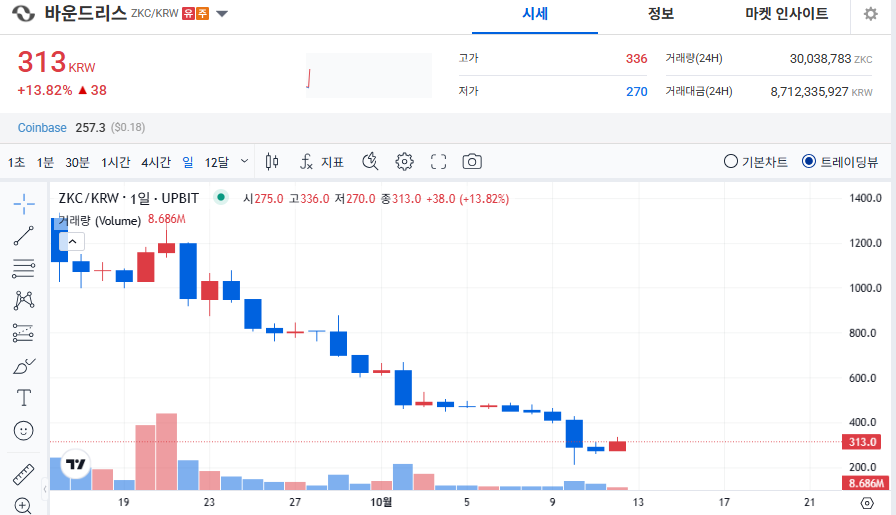This screenshot has width=896, height=515.
Task: Select the crosshair cursor tool
Action: [x=23, y=203]
